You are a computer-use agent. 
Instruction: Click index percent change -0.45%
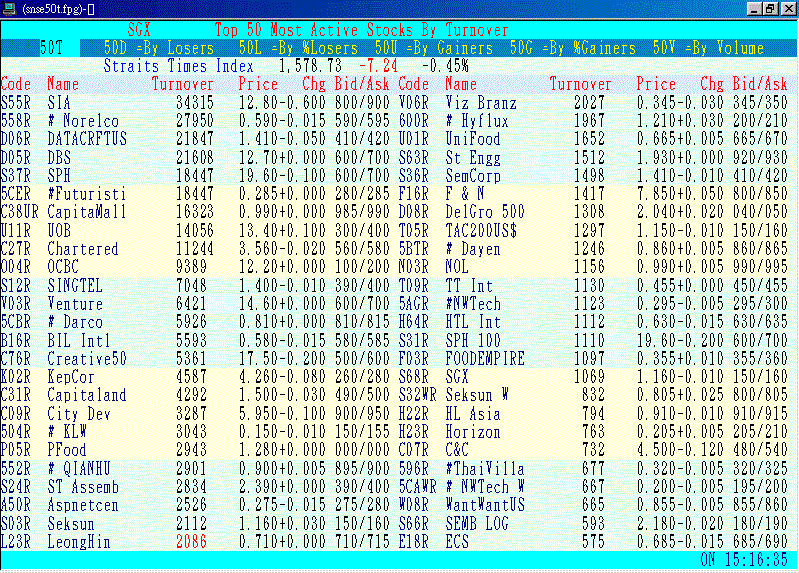click(x=445, y=66)
